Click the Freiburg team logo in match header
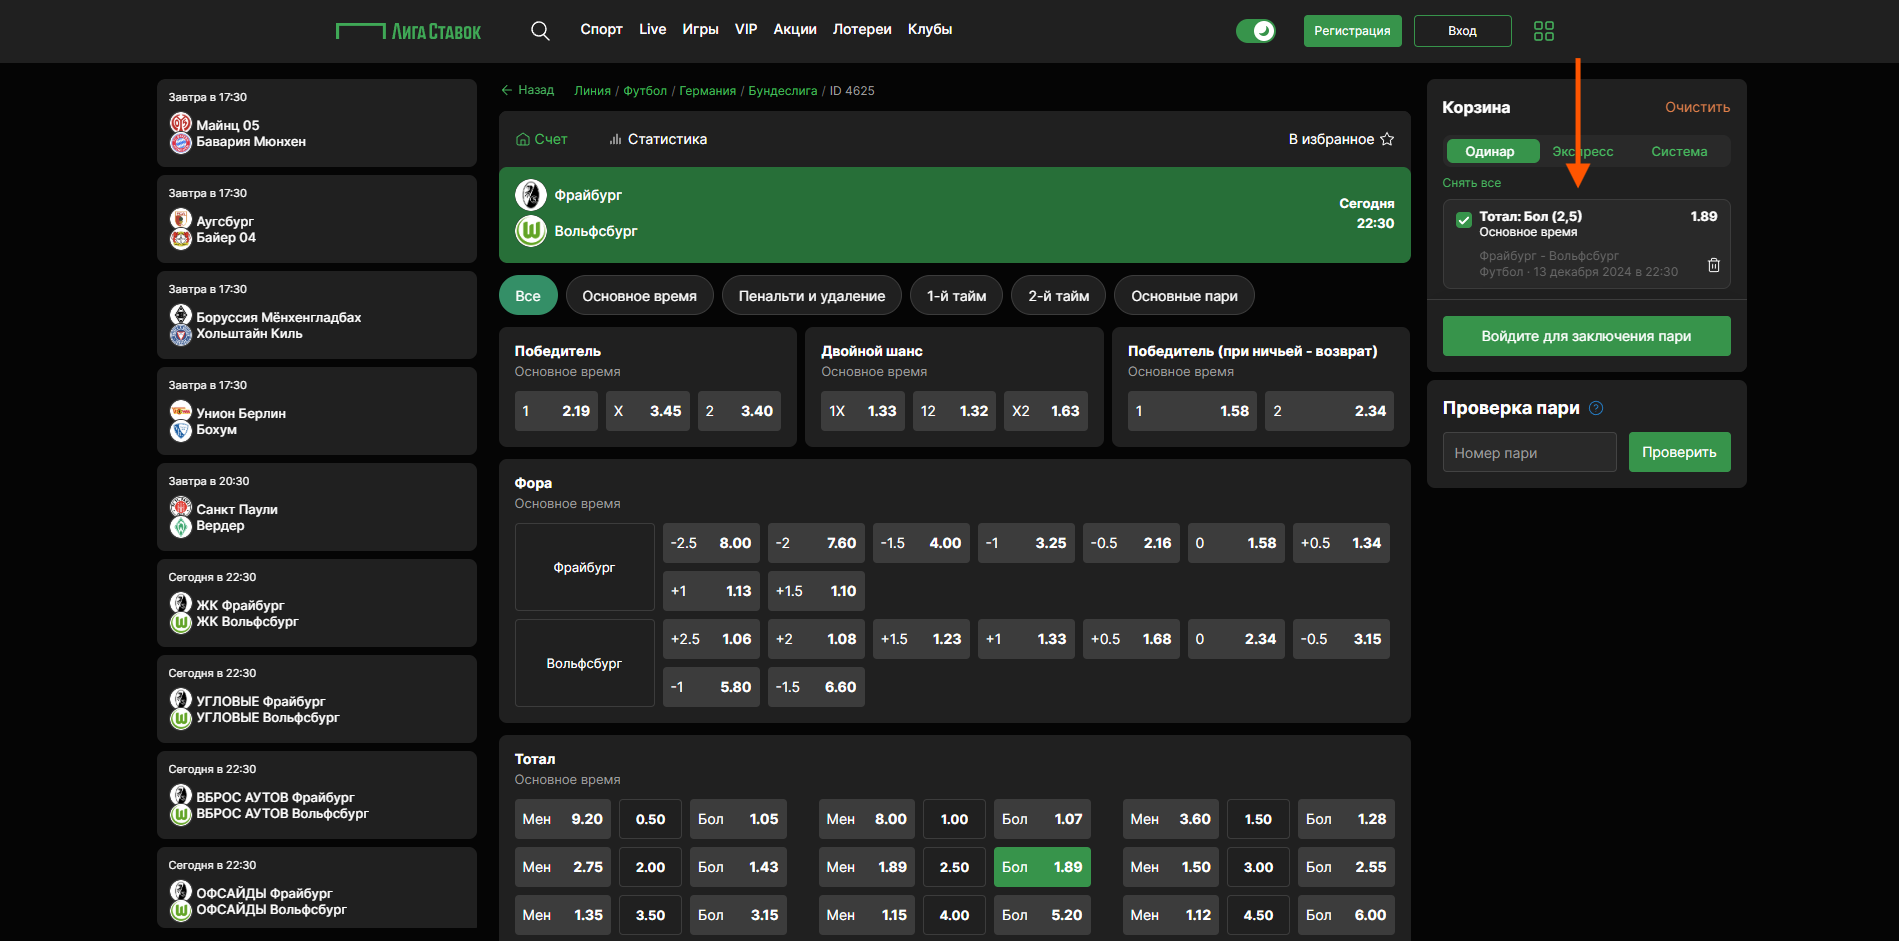The width and height of the screenshot is (1899, 941). pos(530,194)
